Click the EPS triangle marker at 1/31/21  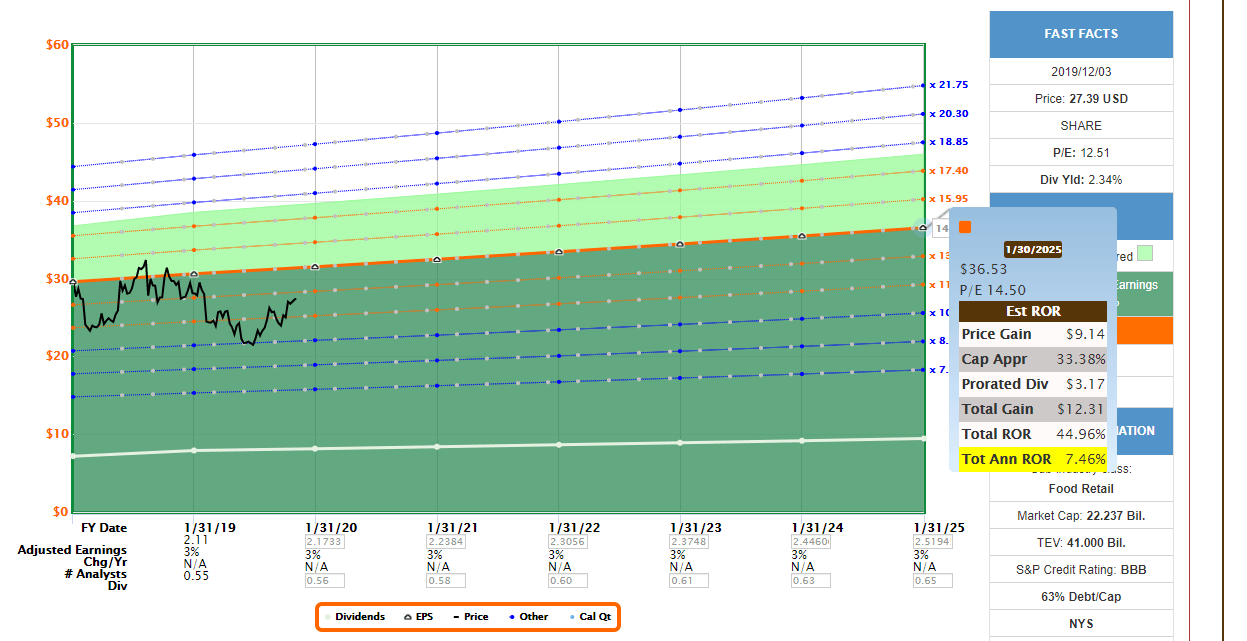[x=437, y=259]
